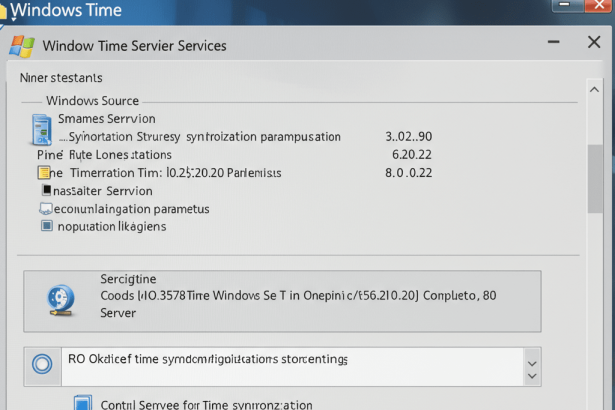This screenshot has width=615, height=410.
Task: Click the vertical scrollbar thumb
Action: tap(595, 179)
